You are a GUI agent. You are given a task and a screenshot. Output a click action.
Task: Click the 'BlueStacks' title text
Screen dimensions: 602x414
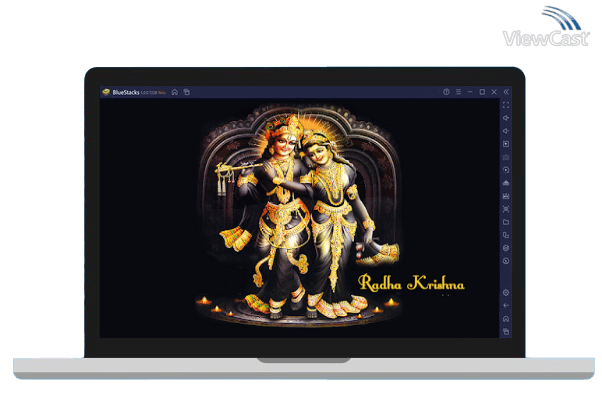click(x=126, y=93)
